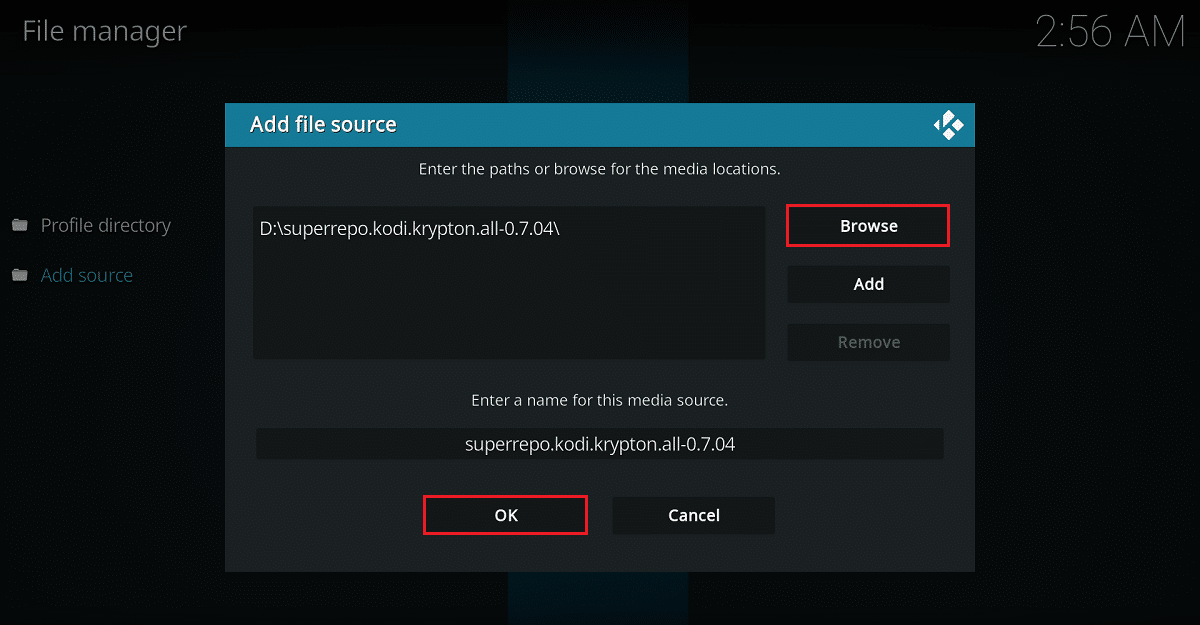
Task: Click the Remove button
Action: click(868, 342)
